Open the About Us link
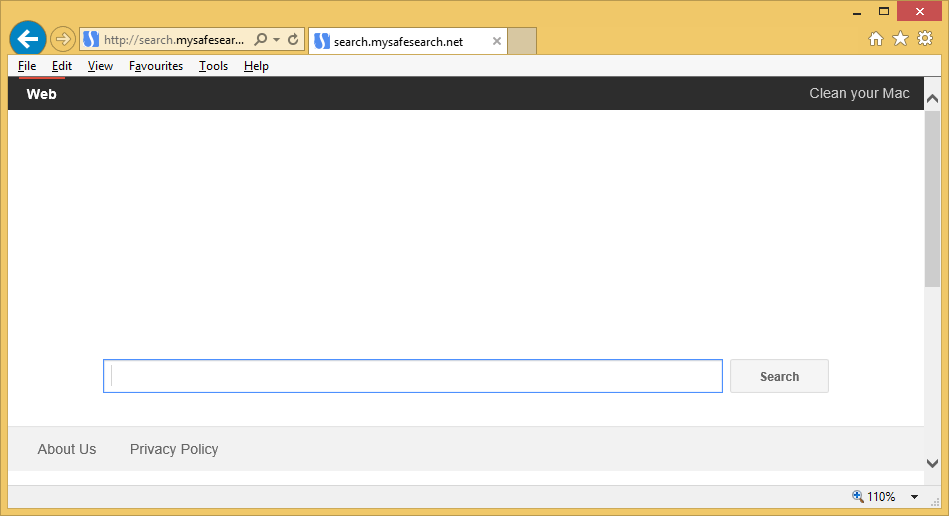Image resolution: width=949 pixels, height=528 pixels. pos(67,449)
